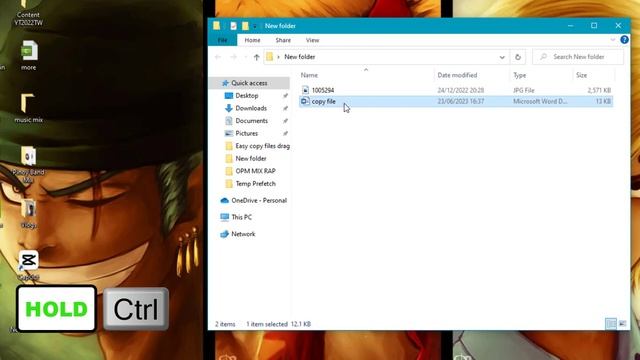Open Temp Prefetch folder
The height and width of the screenshot is (360, 640).
pos(255,184)
